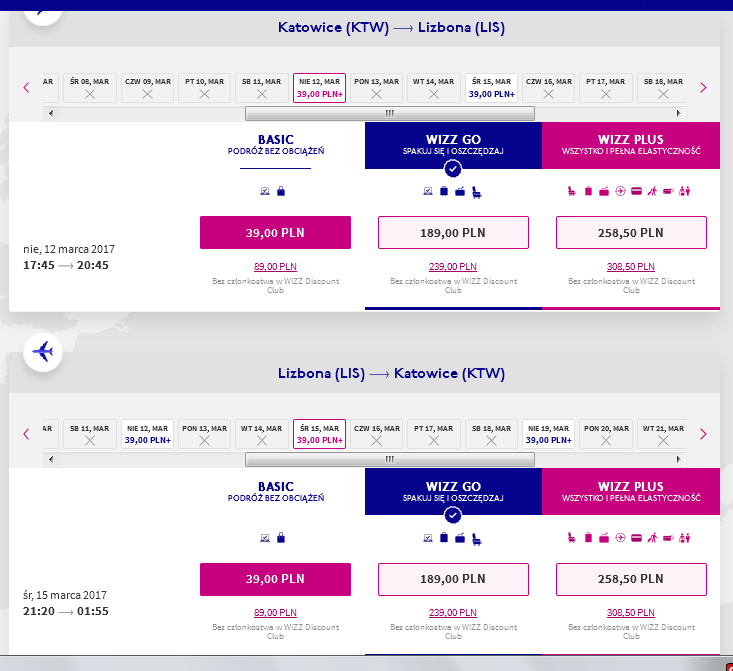Click suitcase icon under outbound WIZZ PLUS
The width and height of the screenshot is (733, 671).
coord(589,191)
